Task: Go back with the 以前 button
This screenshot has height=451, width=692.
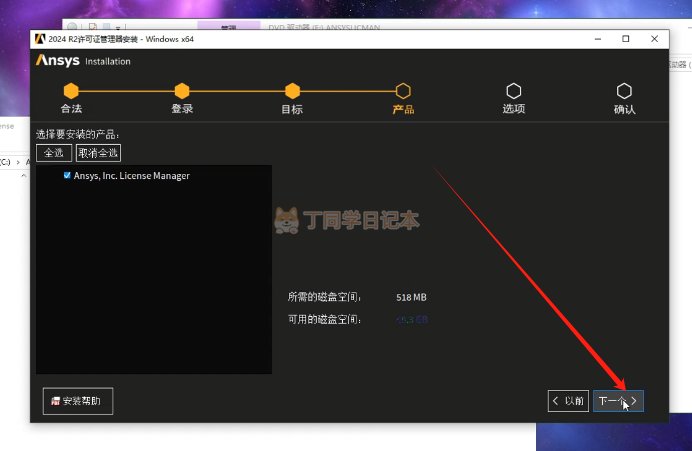Action: tap(567, 401)
